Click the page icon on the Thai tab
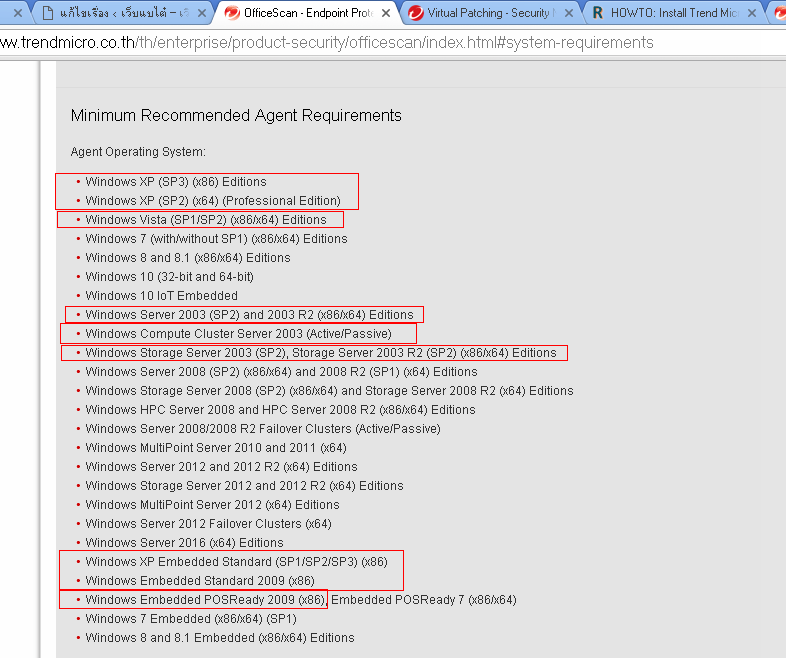The width and height of the screenshot is (786, 658). (48, 13)
